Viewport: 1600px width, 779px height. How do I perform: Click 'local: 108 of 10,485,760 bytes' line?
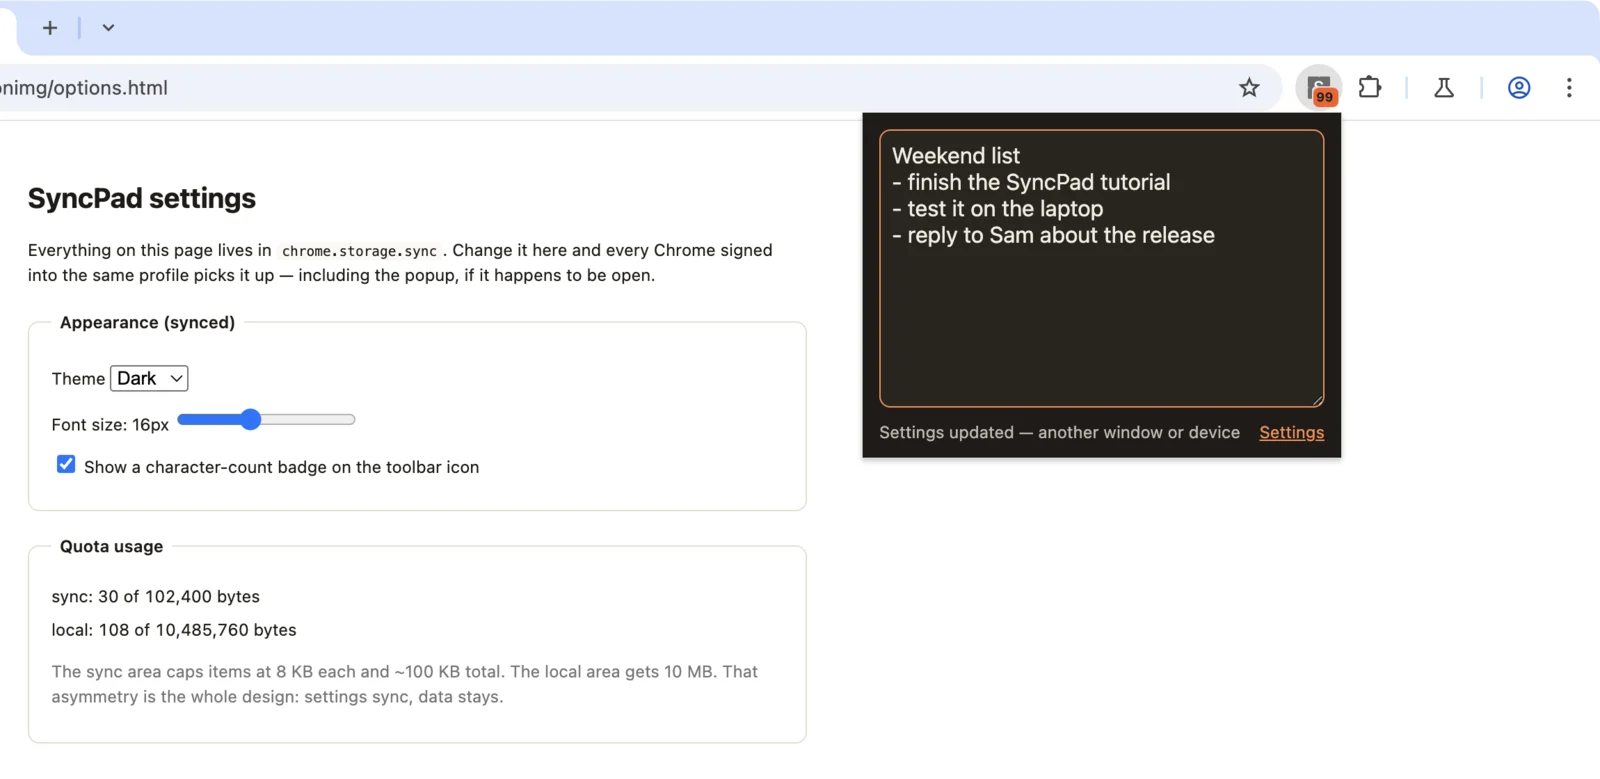click(174, 630)
